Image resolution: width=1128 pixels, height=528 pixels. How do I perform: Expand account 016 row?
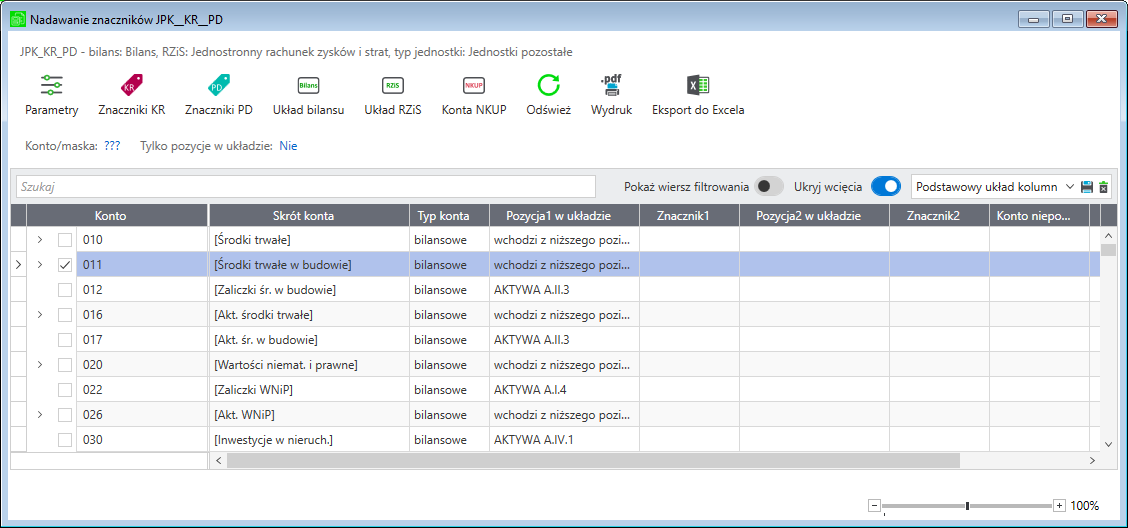click(40, 315)
